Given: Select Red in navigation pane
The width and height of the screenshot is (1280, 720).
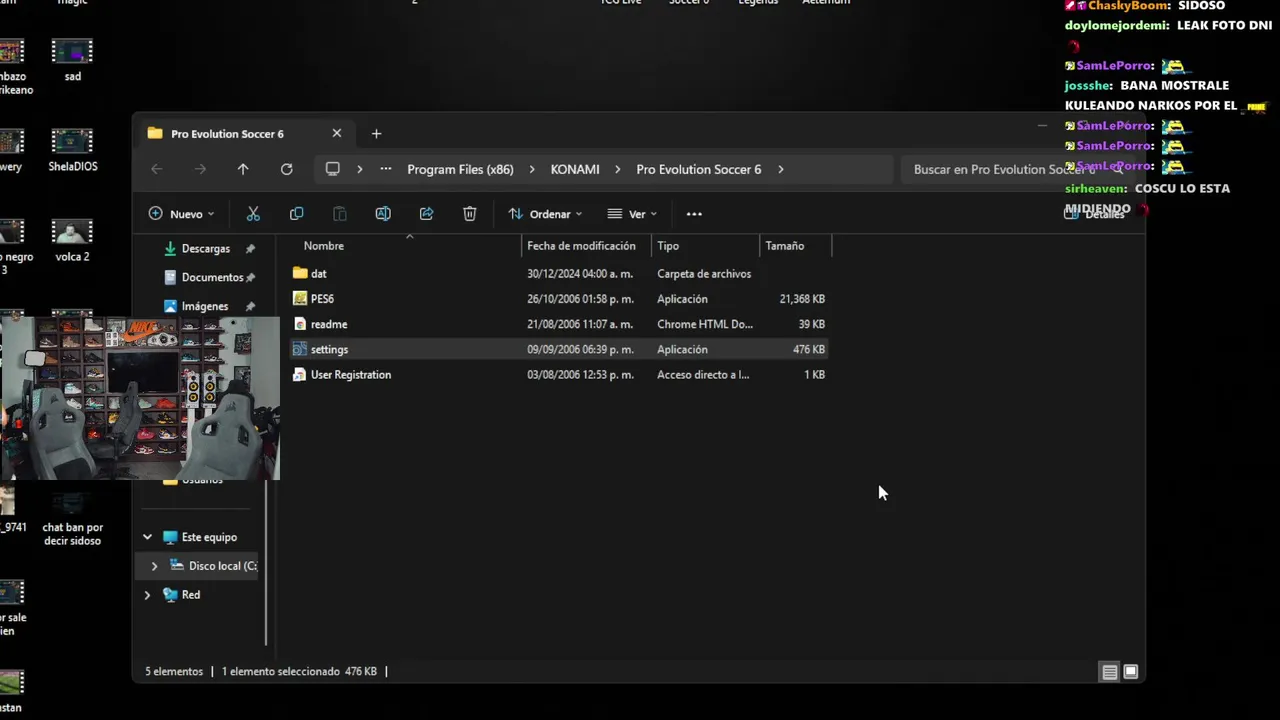Looking at the screenshot, I should point(190,595).
